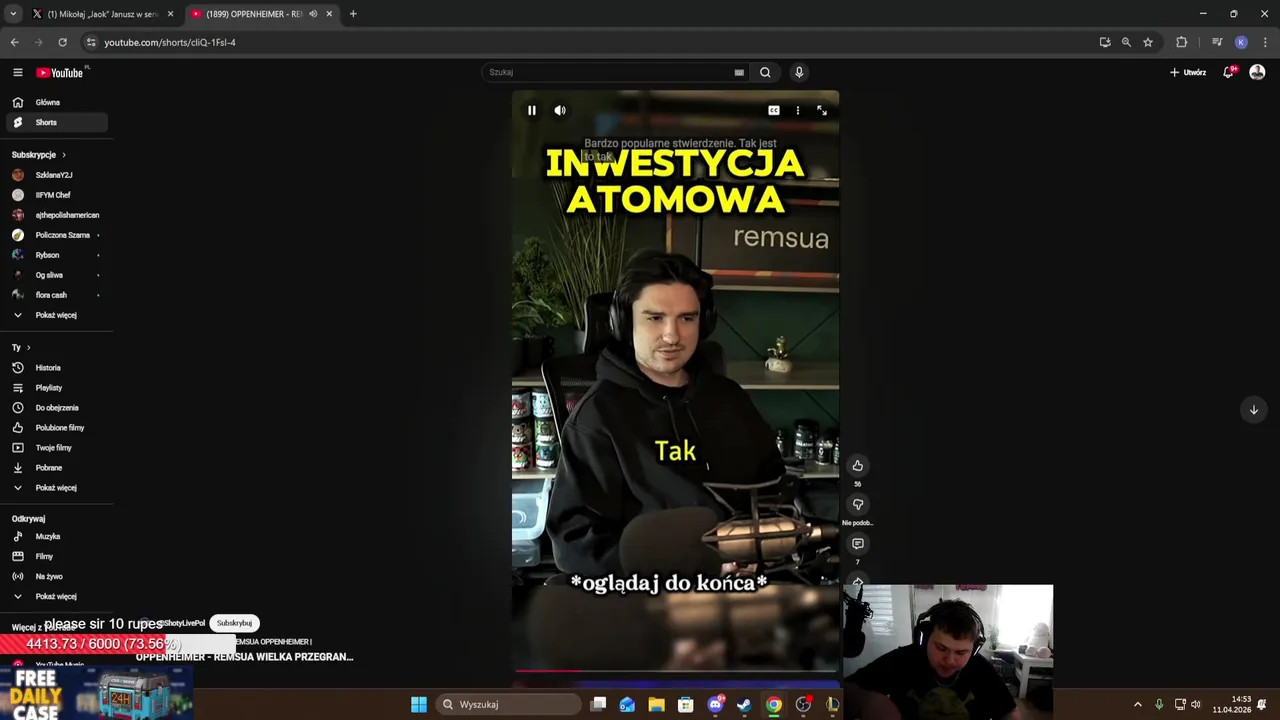
Task: Open Polubione filmy liked videos
Action: tap(56, 428)
